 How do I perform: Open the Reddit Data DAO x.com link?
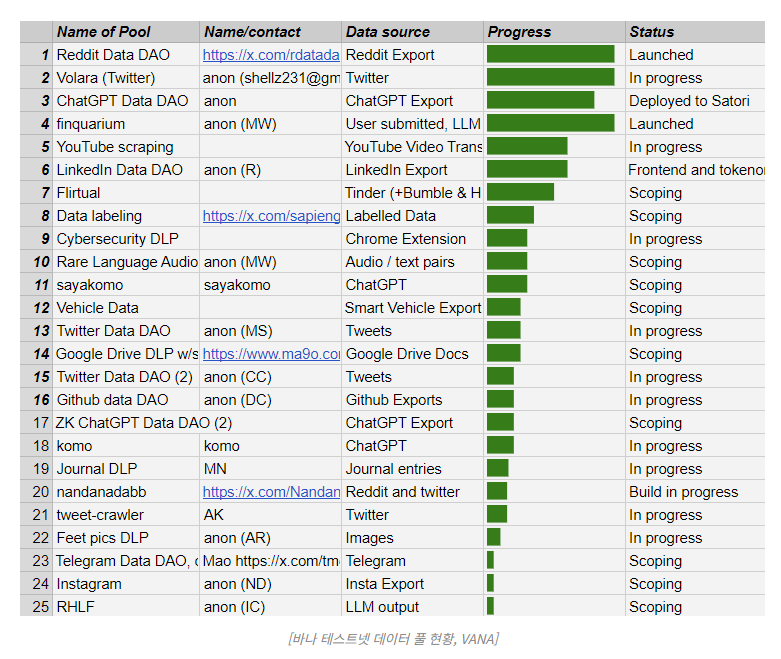(271, 55)
